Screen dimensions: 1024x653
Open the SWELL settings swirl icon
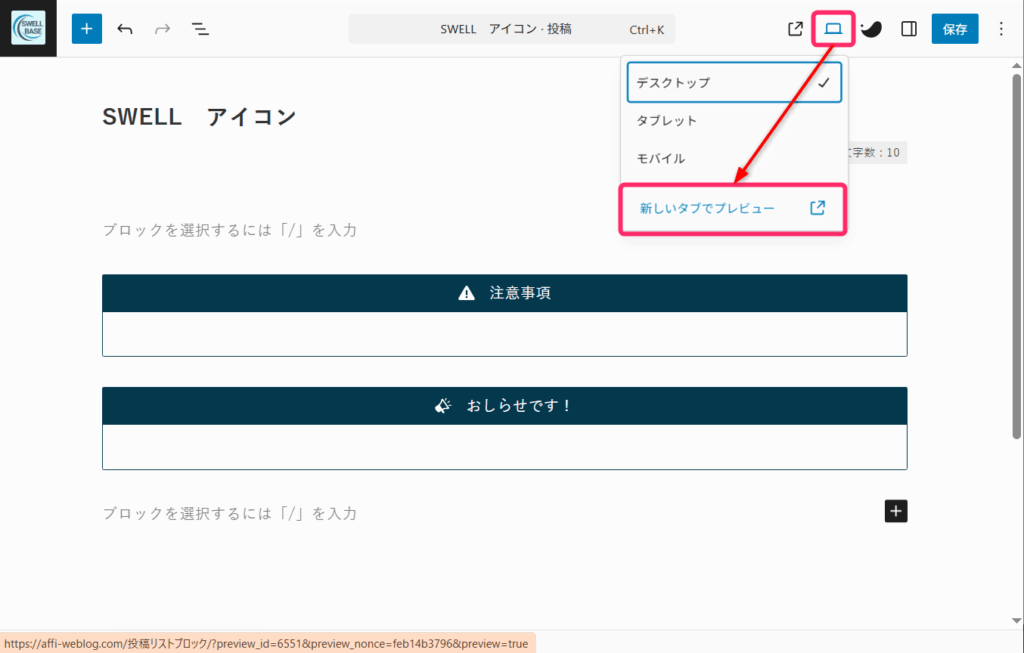pos(871,29)
